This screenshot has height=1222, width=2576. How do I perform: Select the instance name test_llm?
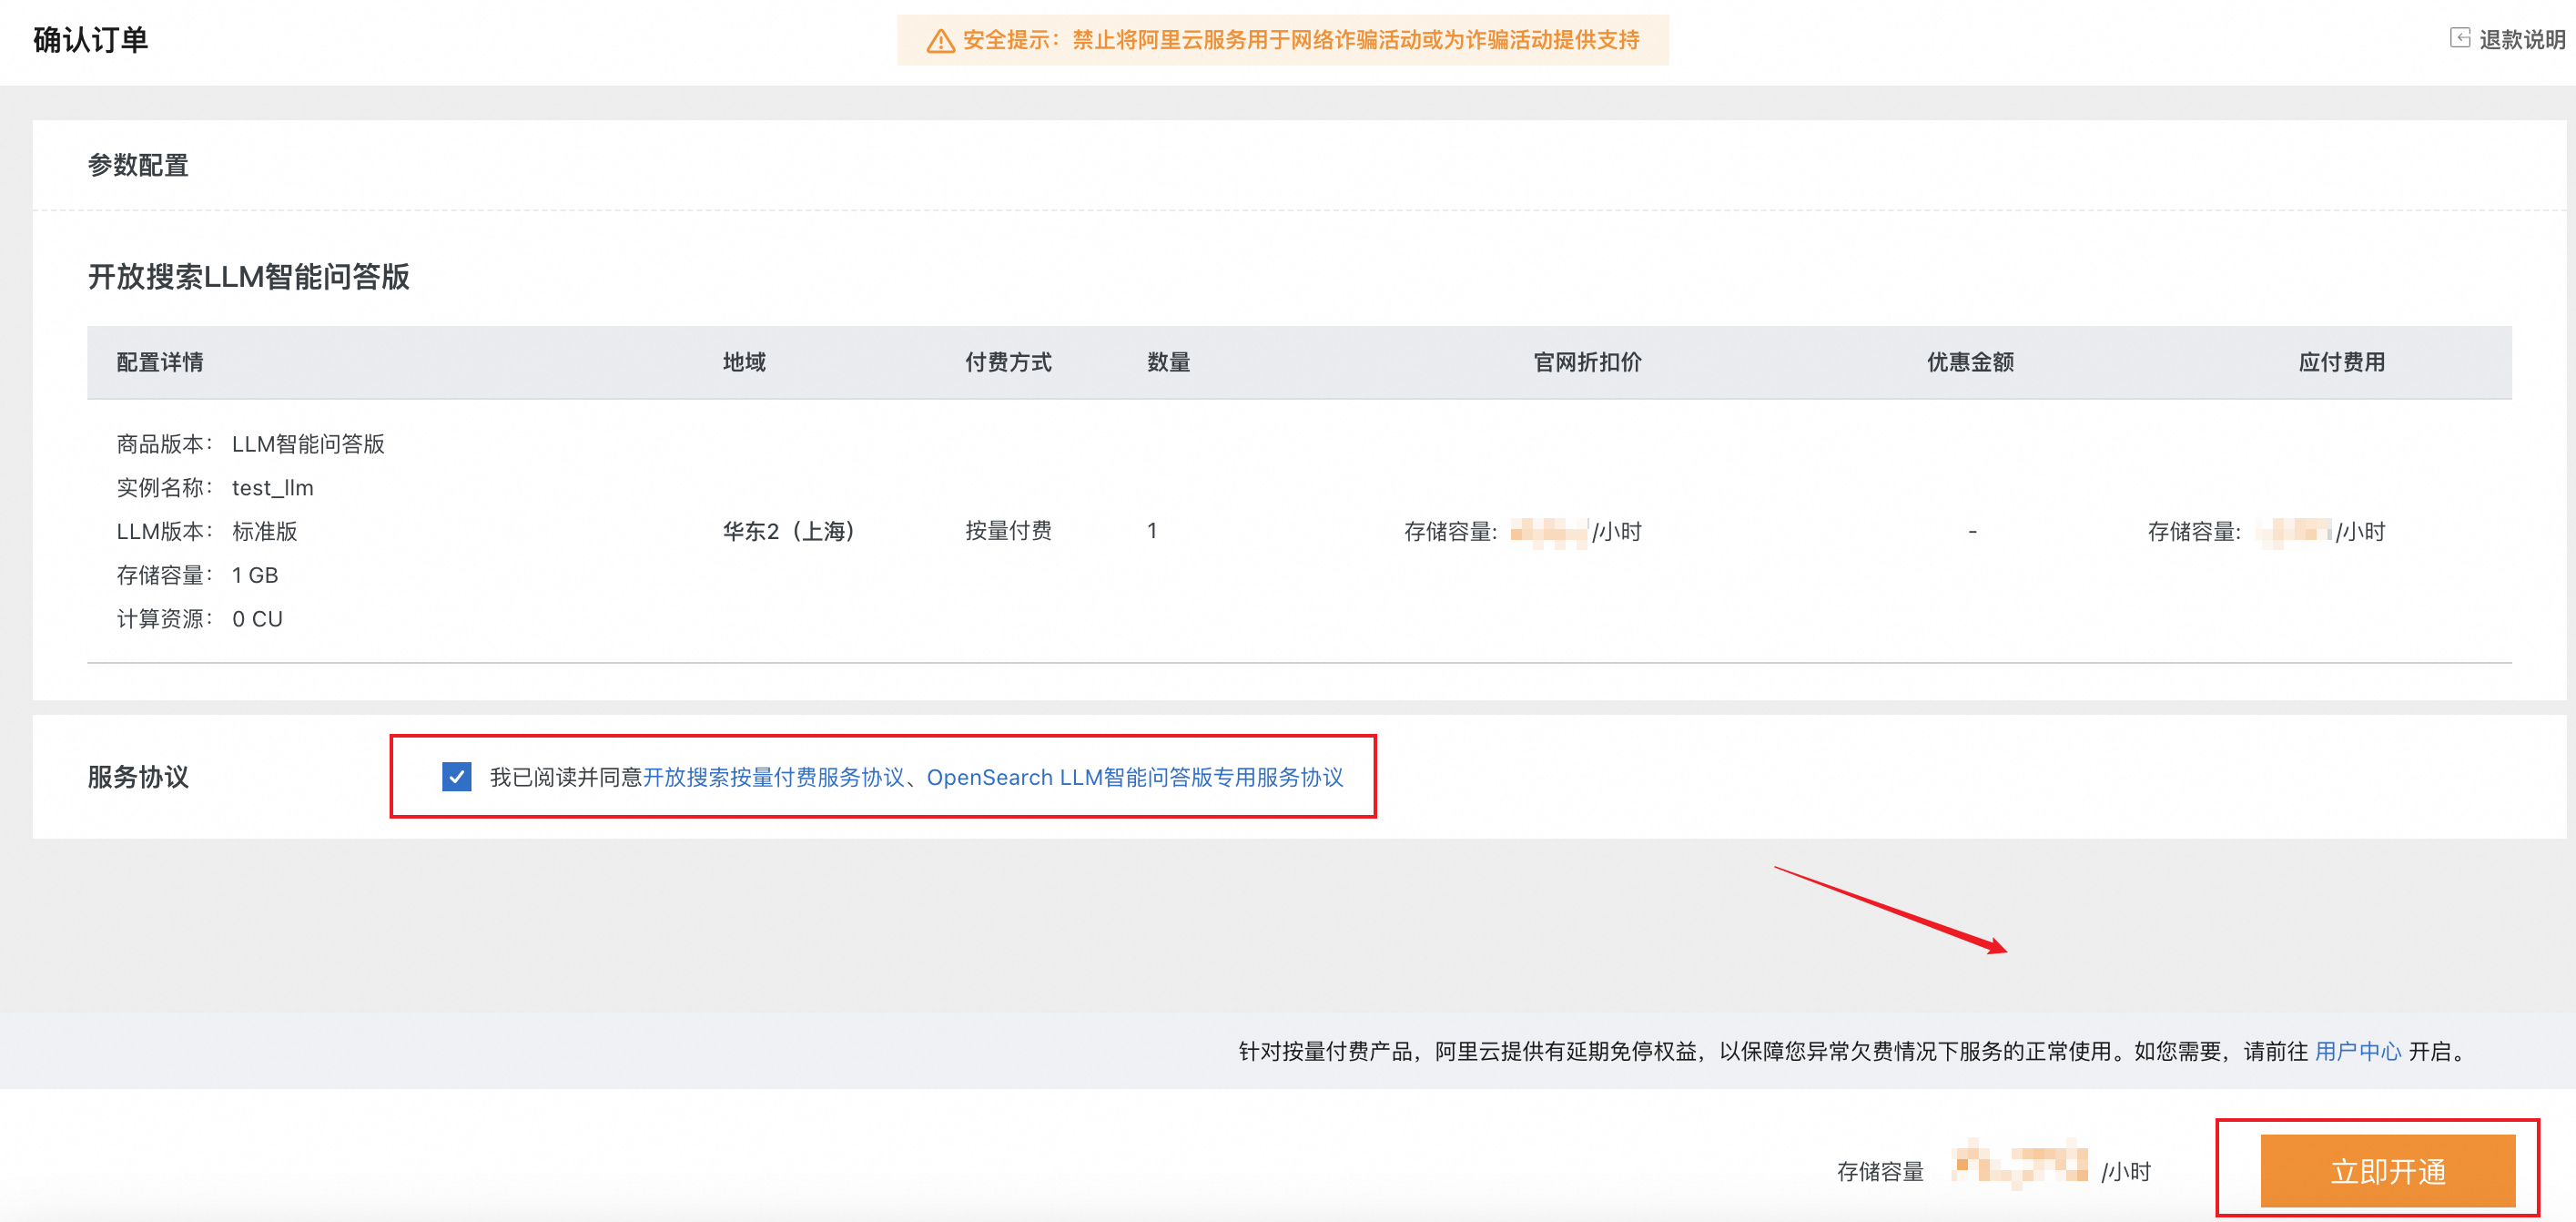point(273,488)
